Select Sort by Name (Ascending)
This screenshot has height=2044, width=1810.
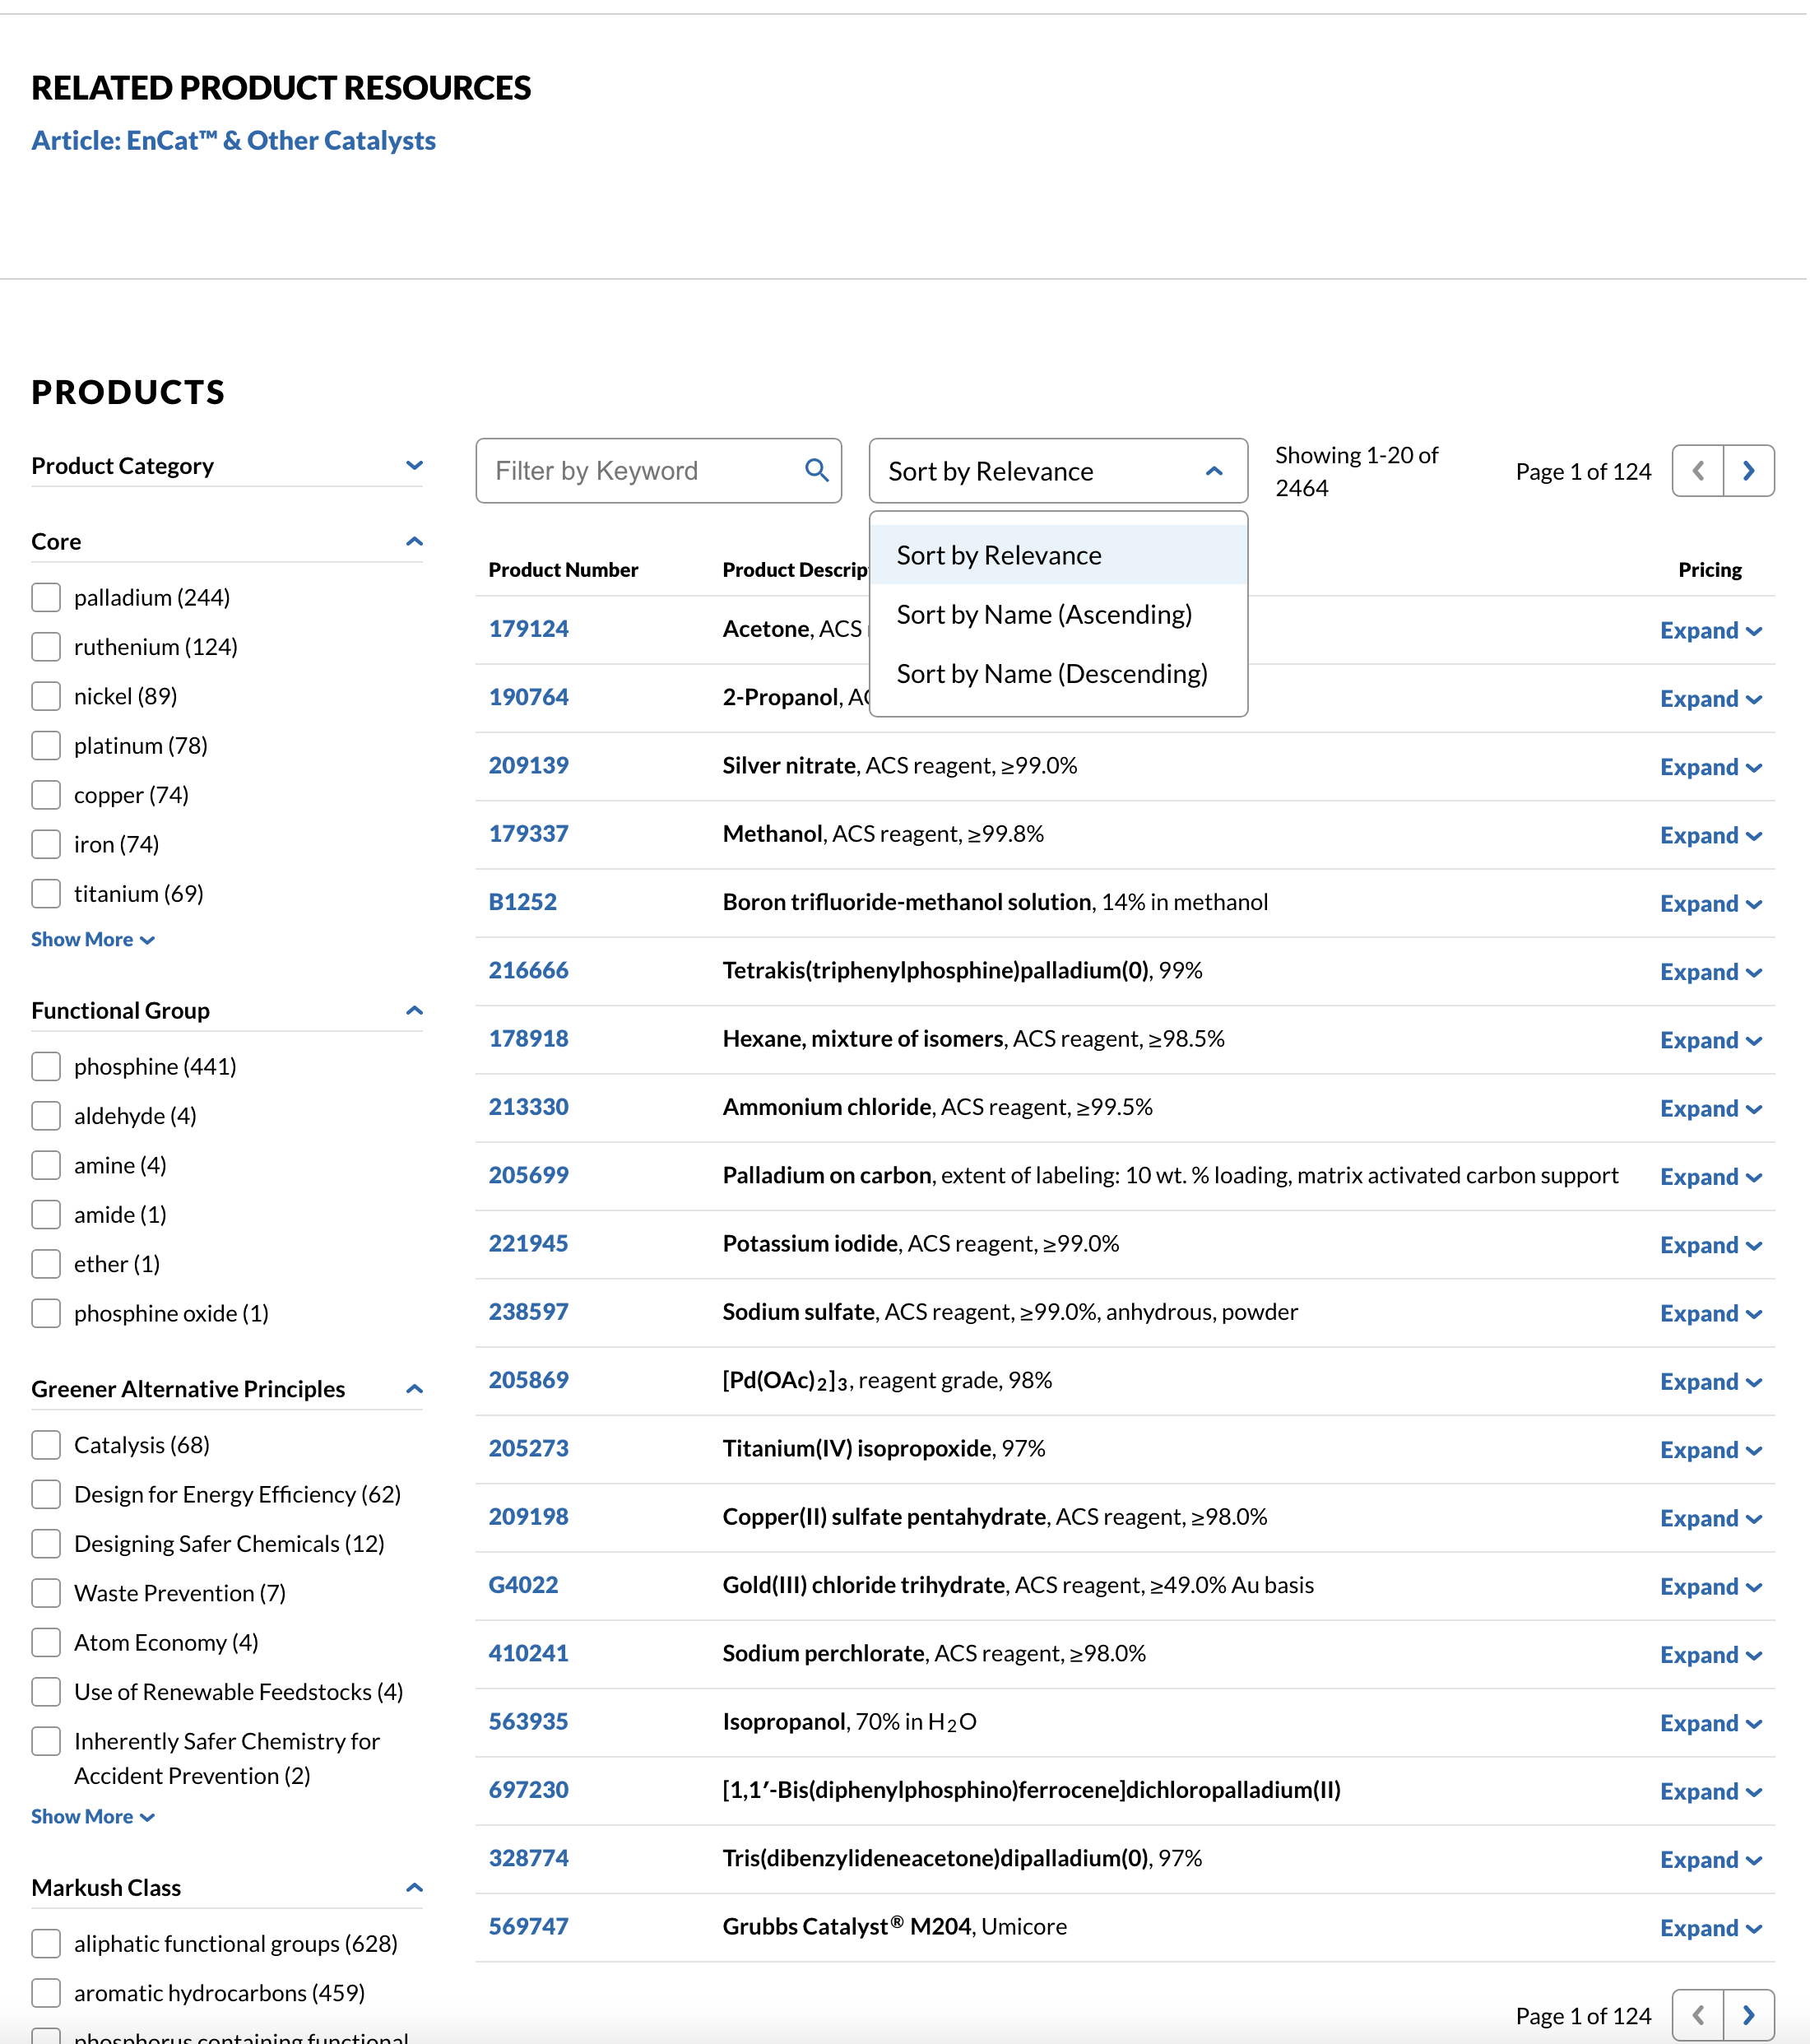pyautogui.click(x=1044, y=614)
